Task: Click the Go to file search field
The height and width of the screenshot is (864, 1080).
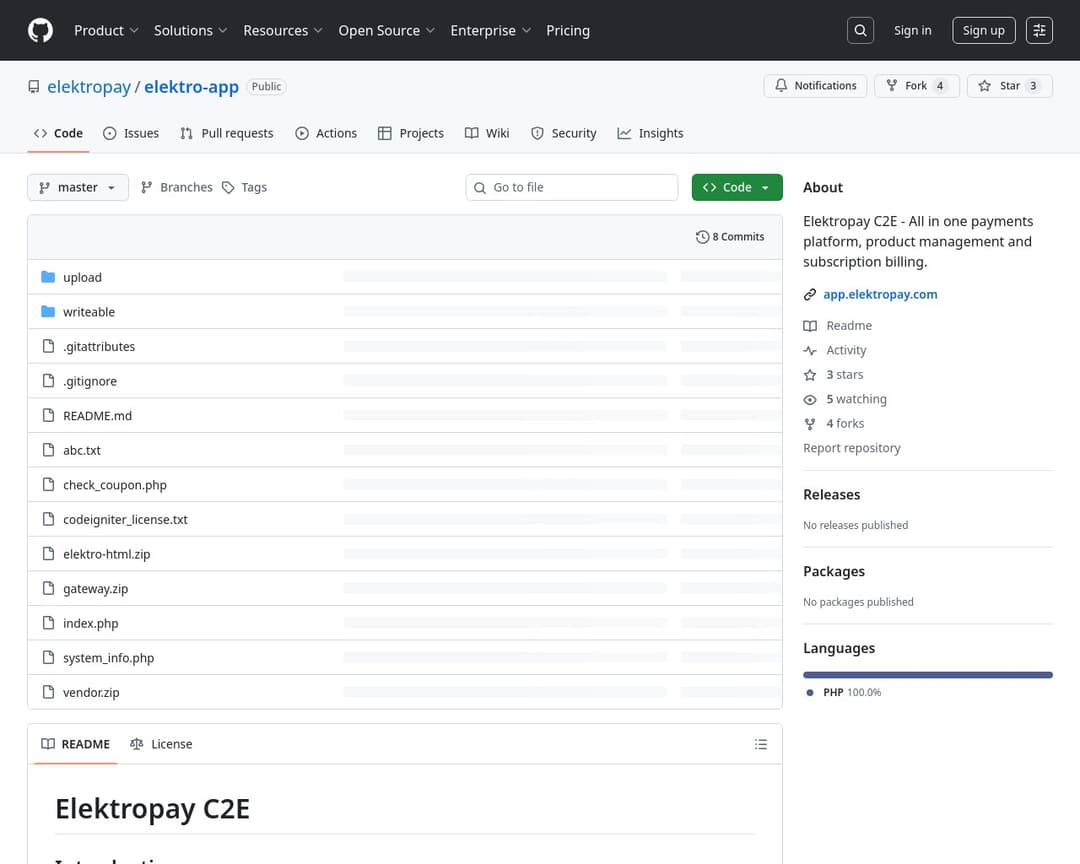Action: point(572,187)
